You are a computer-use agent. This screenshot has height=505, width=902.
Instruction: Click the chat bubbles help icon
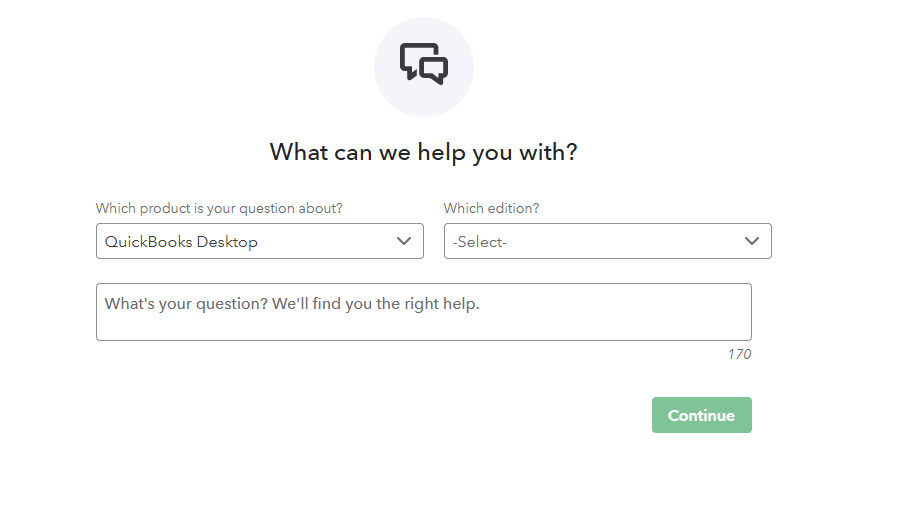(x=424, y=63)
